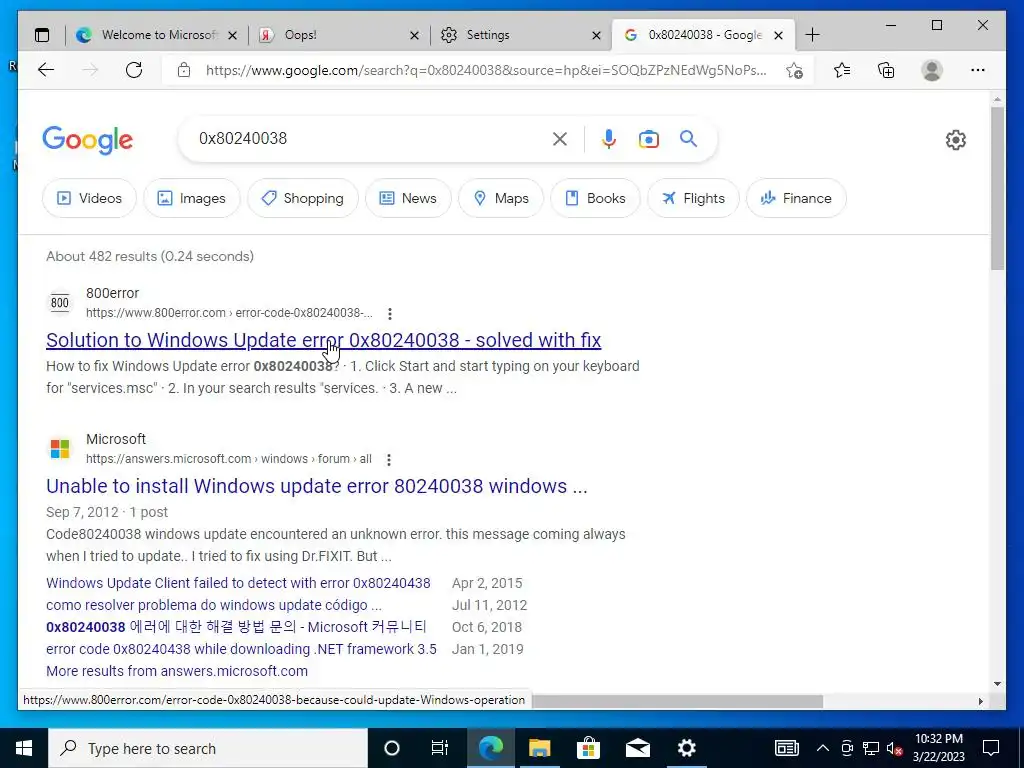Submit search with magnifier icon
Viewport: 1024px width, 768px height.
[688, 138]
